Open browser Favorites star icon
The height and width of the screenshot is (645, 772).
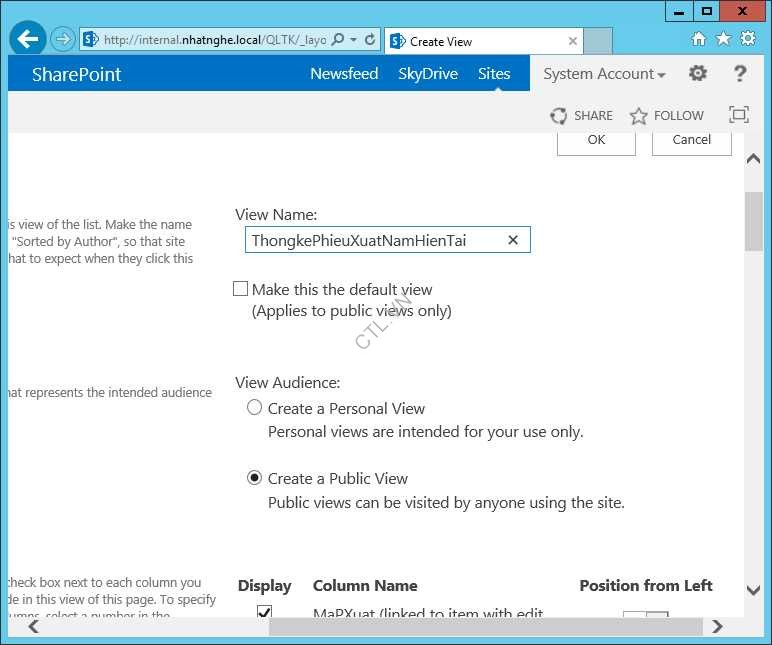(x=723, y=40)
